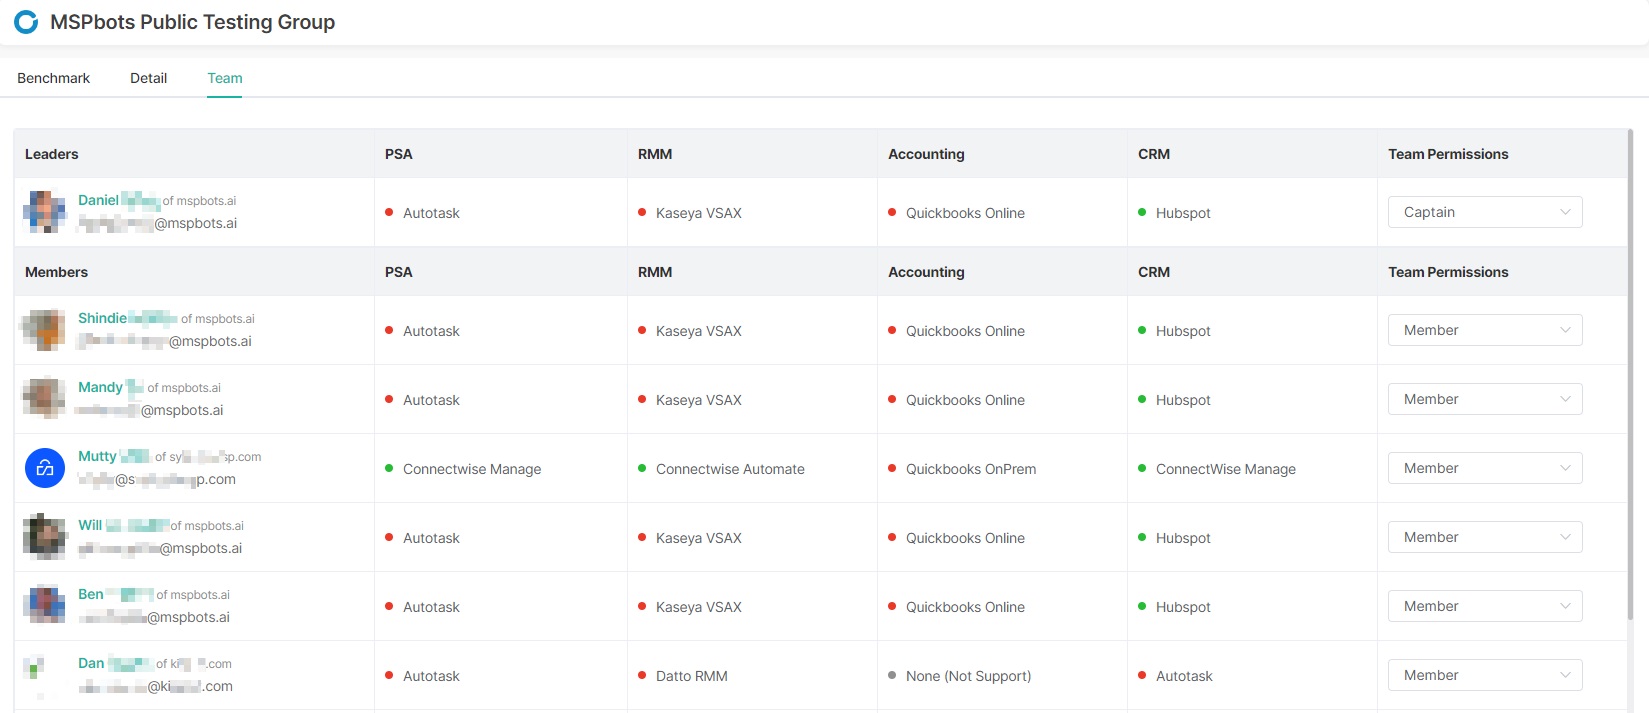Click Dan's name link

(91, 663)
